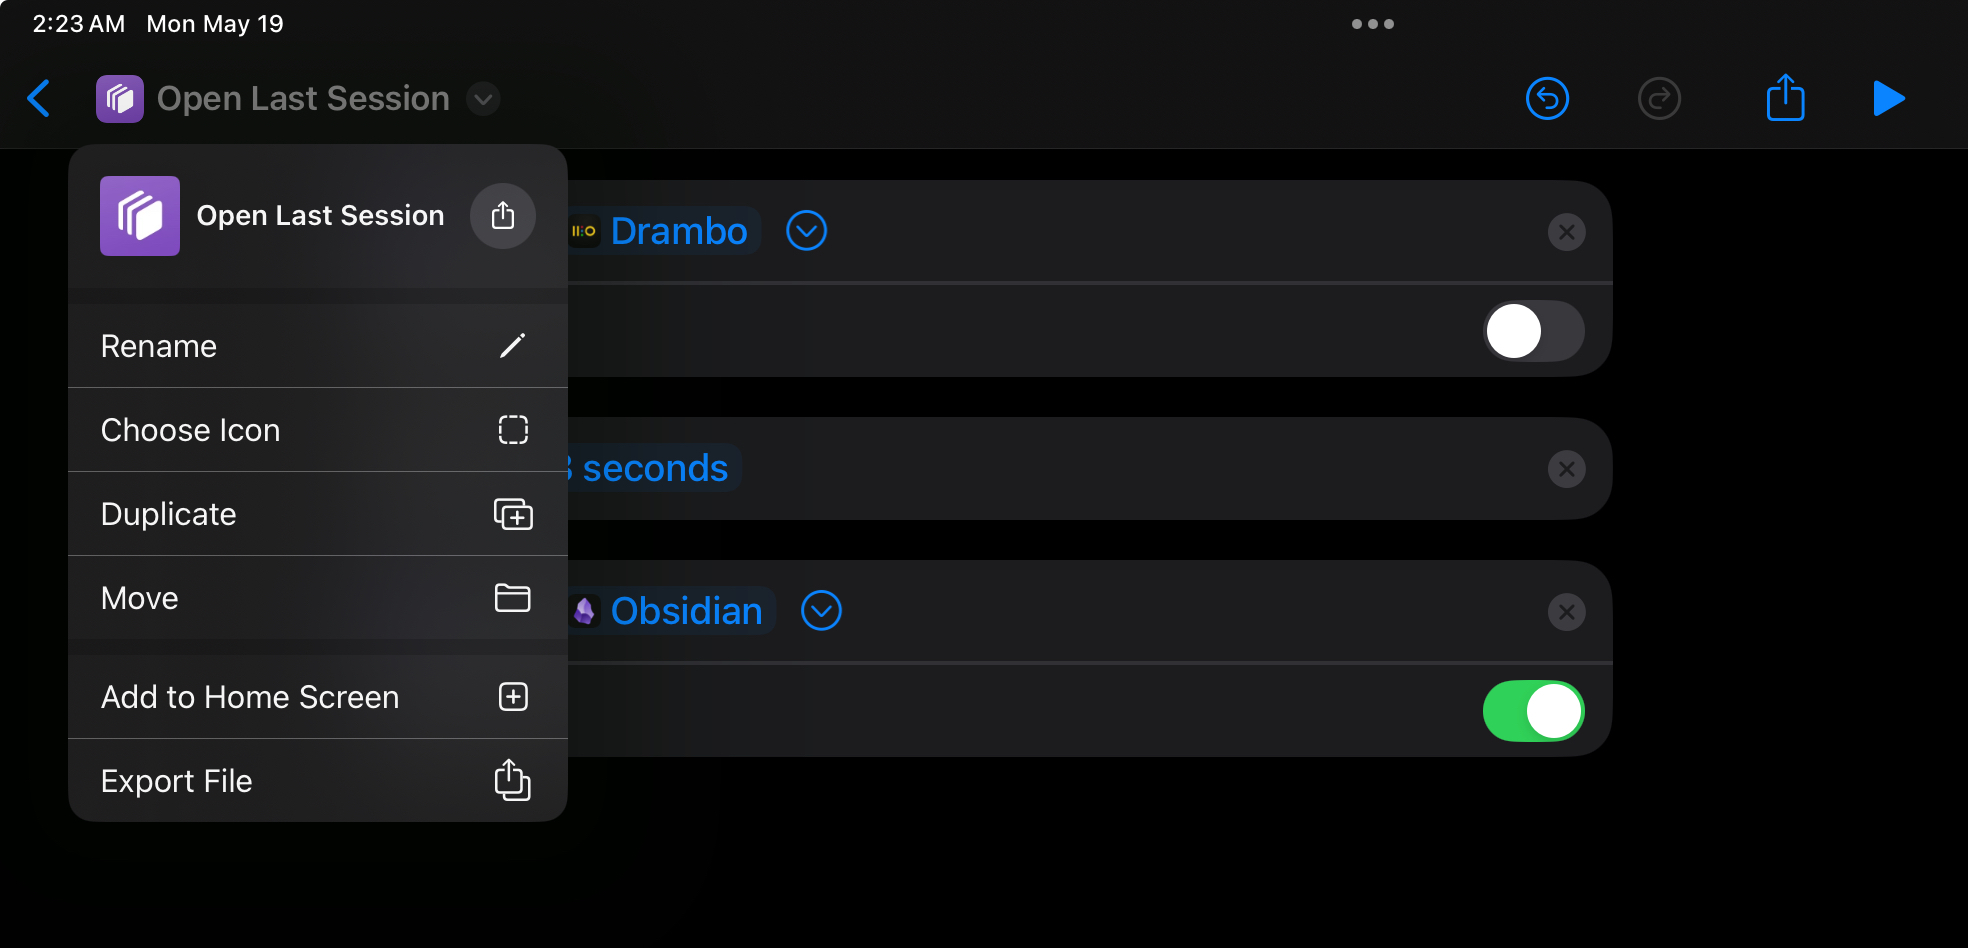Viewport: 1968px width, 948px height.
Task: Click the blue seconds parameter
Action: coord(655,468)
